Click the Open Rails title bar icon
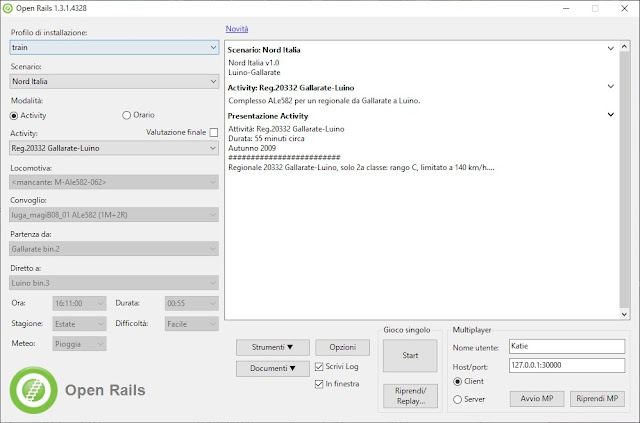The height and width of the screenshot is (423, 640). (x=7, y=8)
